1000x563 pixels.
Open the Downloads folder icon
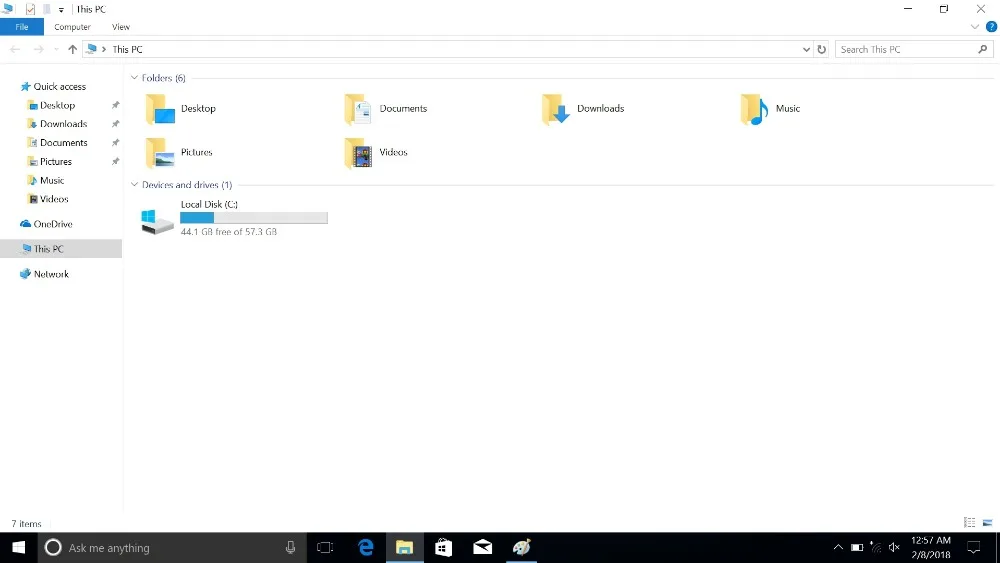click(555, 109)
